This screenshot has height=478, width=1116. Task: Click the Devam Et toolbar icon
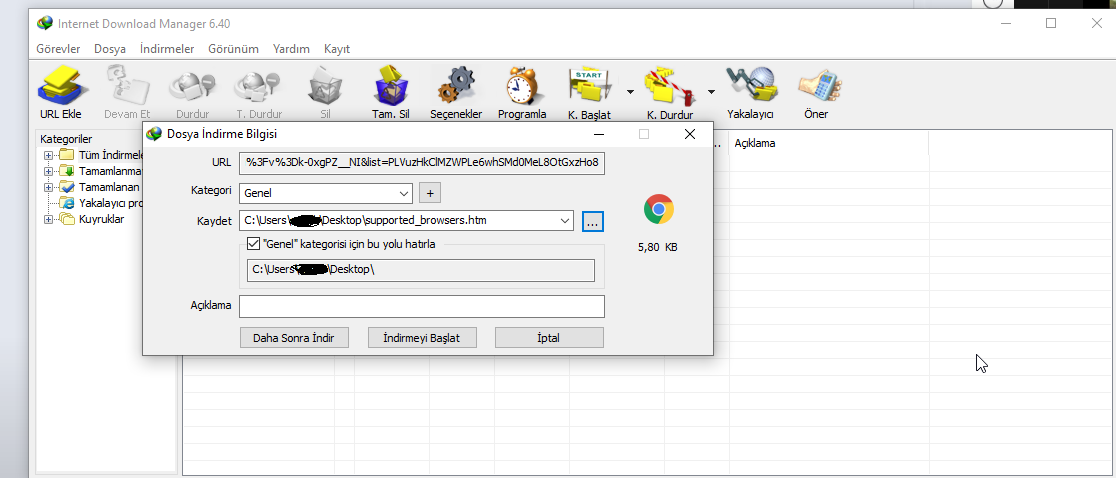pyautogui.click(x=127, y=84)
